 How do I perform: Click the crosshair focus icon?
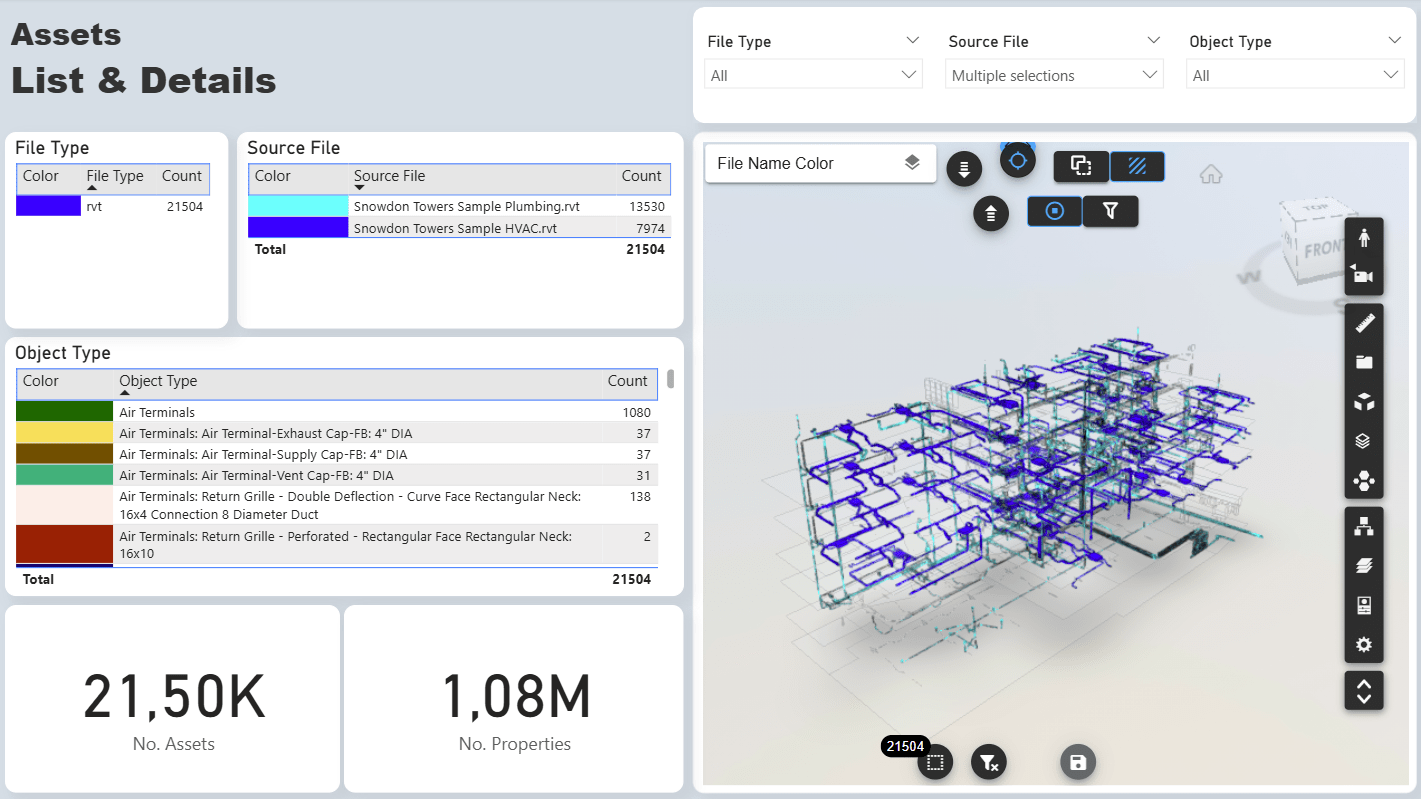(1017, 160)
